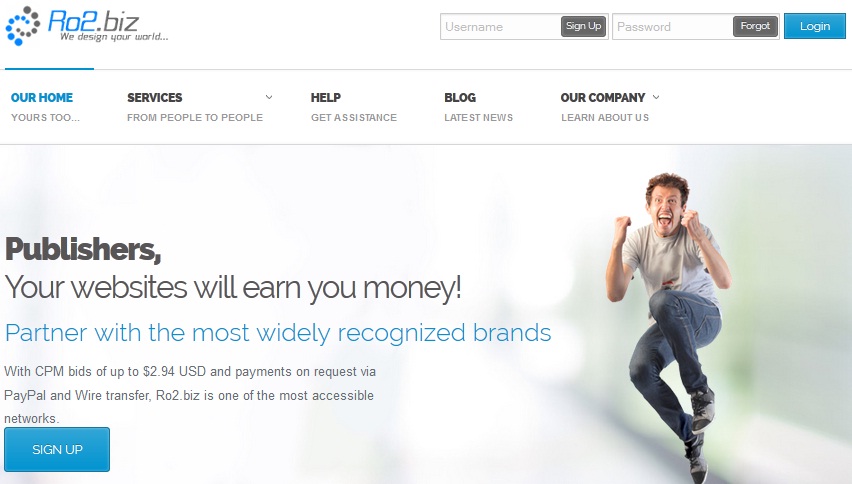Click the 'Partner with the most widely recognized brands' heading
This screenshot has width=852, height=484.
click(x=278, y=332)
